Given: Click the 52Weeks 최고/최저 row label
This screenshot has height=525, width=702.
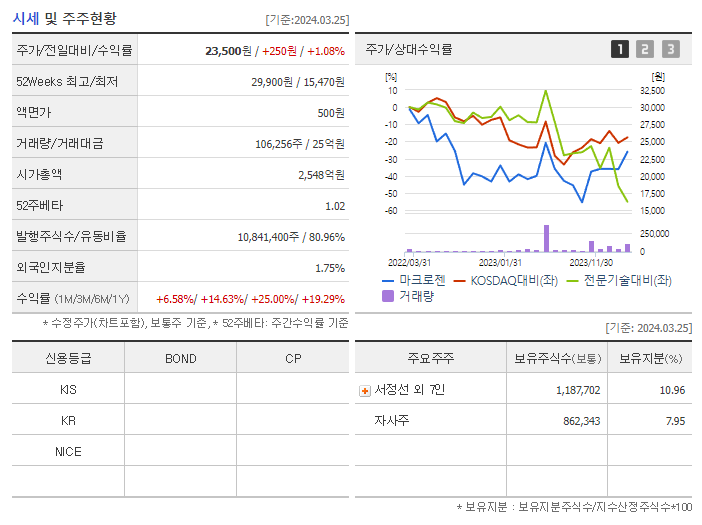Looking at the screenshot, I should coord(67,81).
